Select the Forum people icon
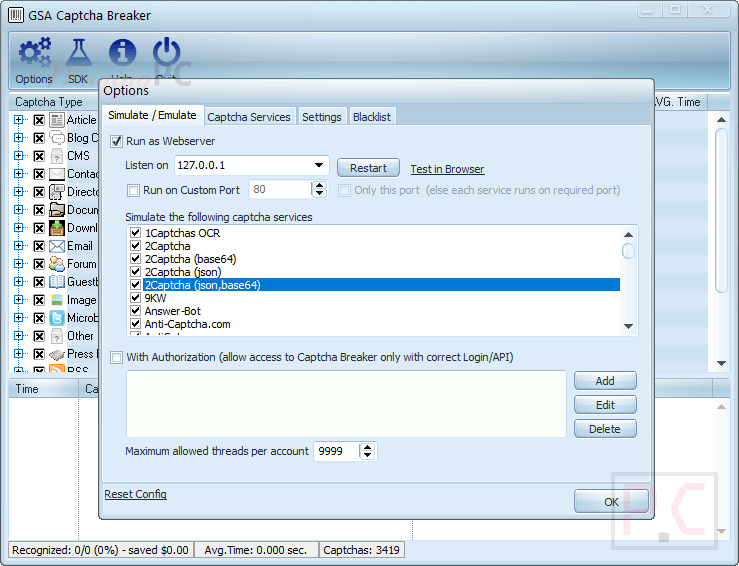 click(57, 264)
